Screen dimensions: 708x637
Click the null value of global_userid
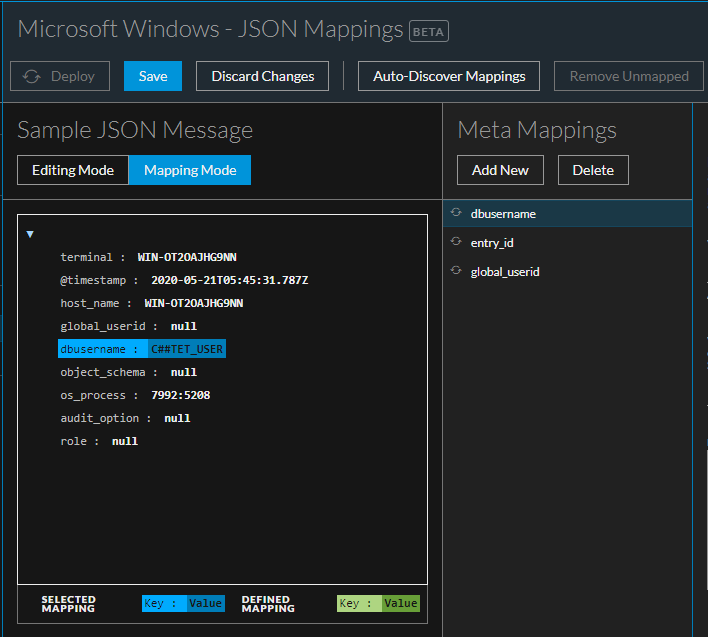[184, 326]
